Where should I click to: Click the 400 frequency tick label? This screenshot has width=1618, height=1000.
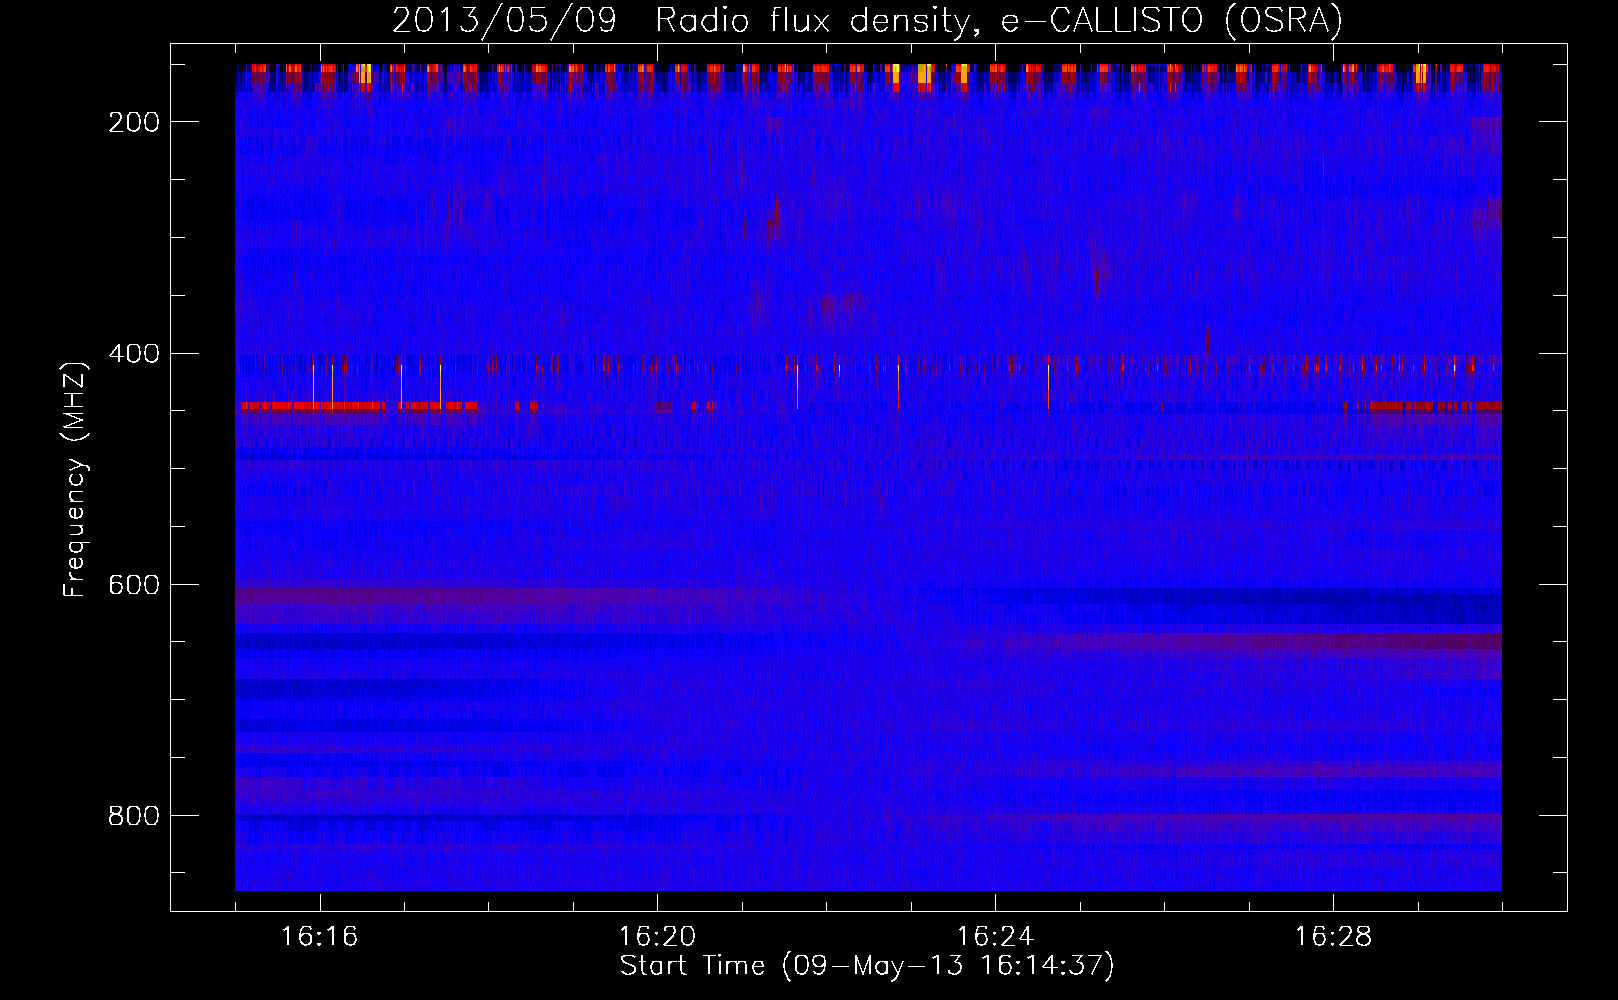(134, 354)
